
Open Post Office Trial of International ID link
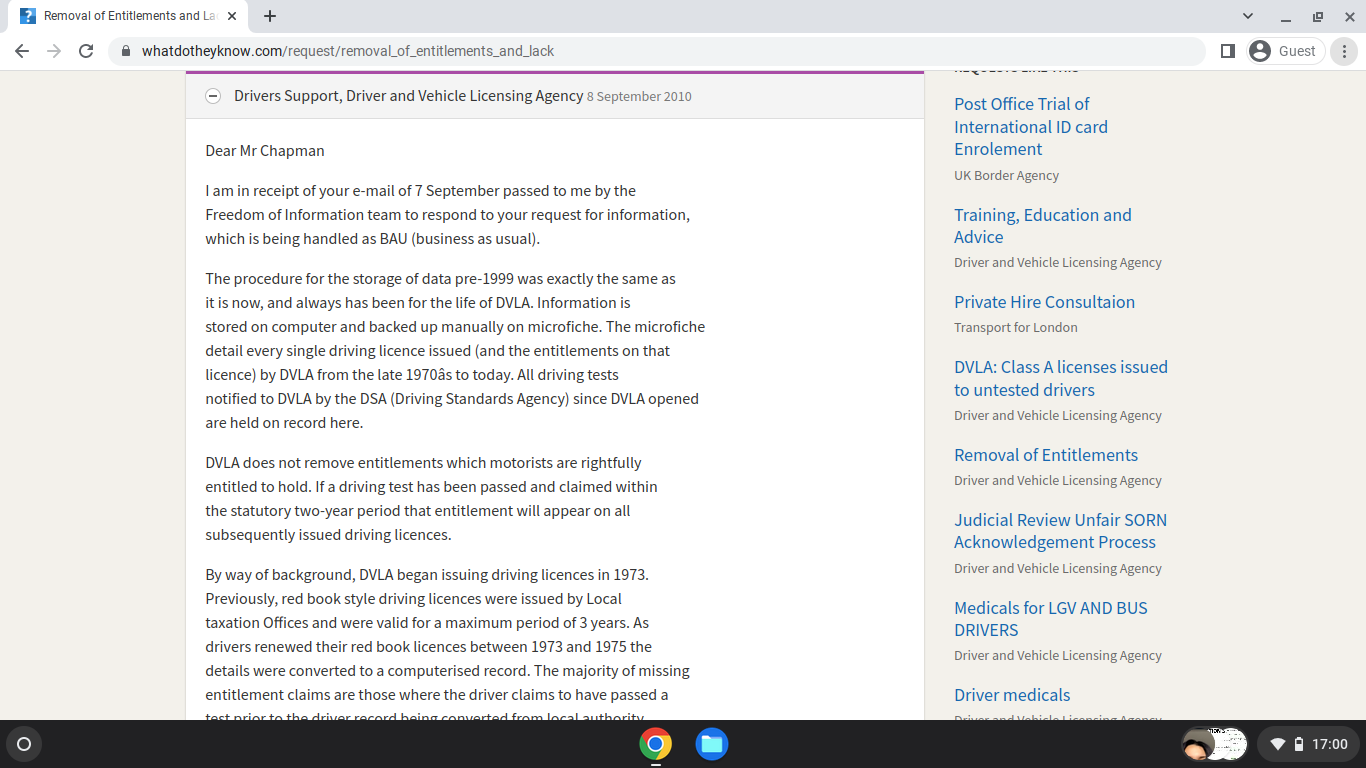pyautogui.click(x=1031, y=127)
